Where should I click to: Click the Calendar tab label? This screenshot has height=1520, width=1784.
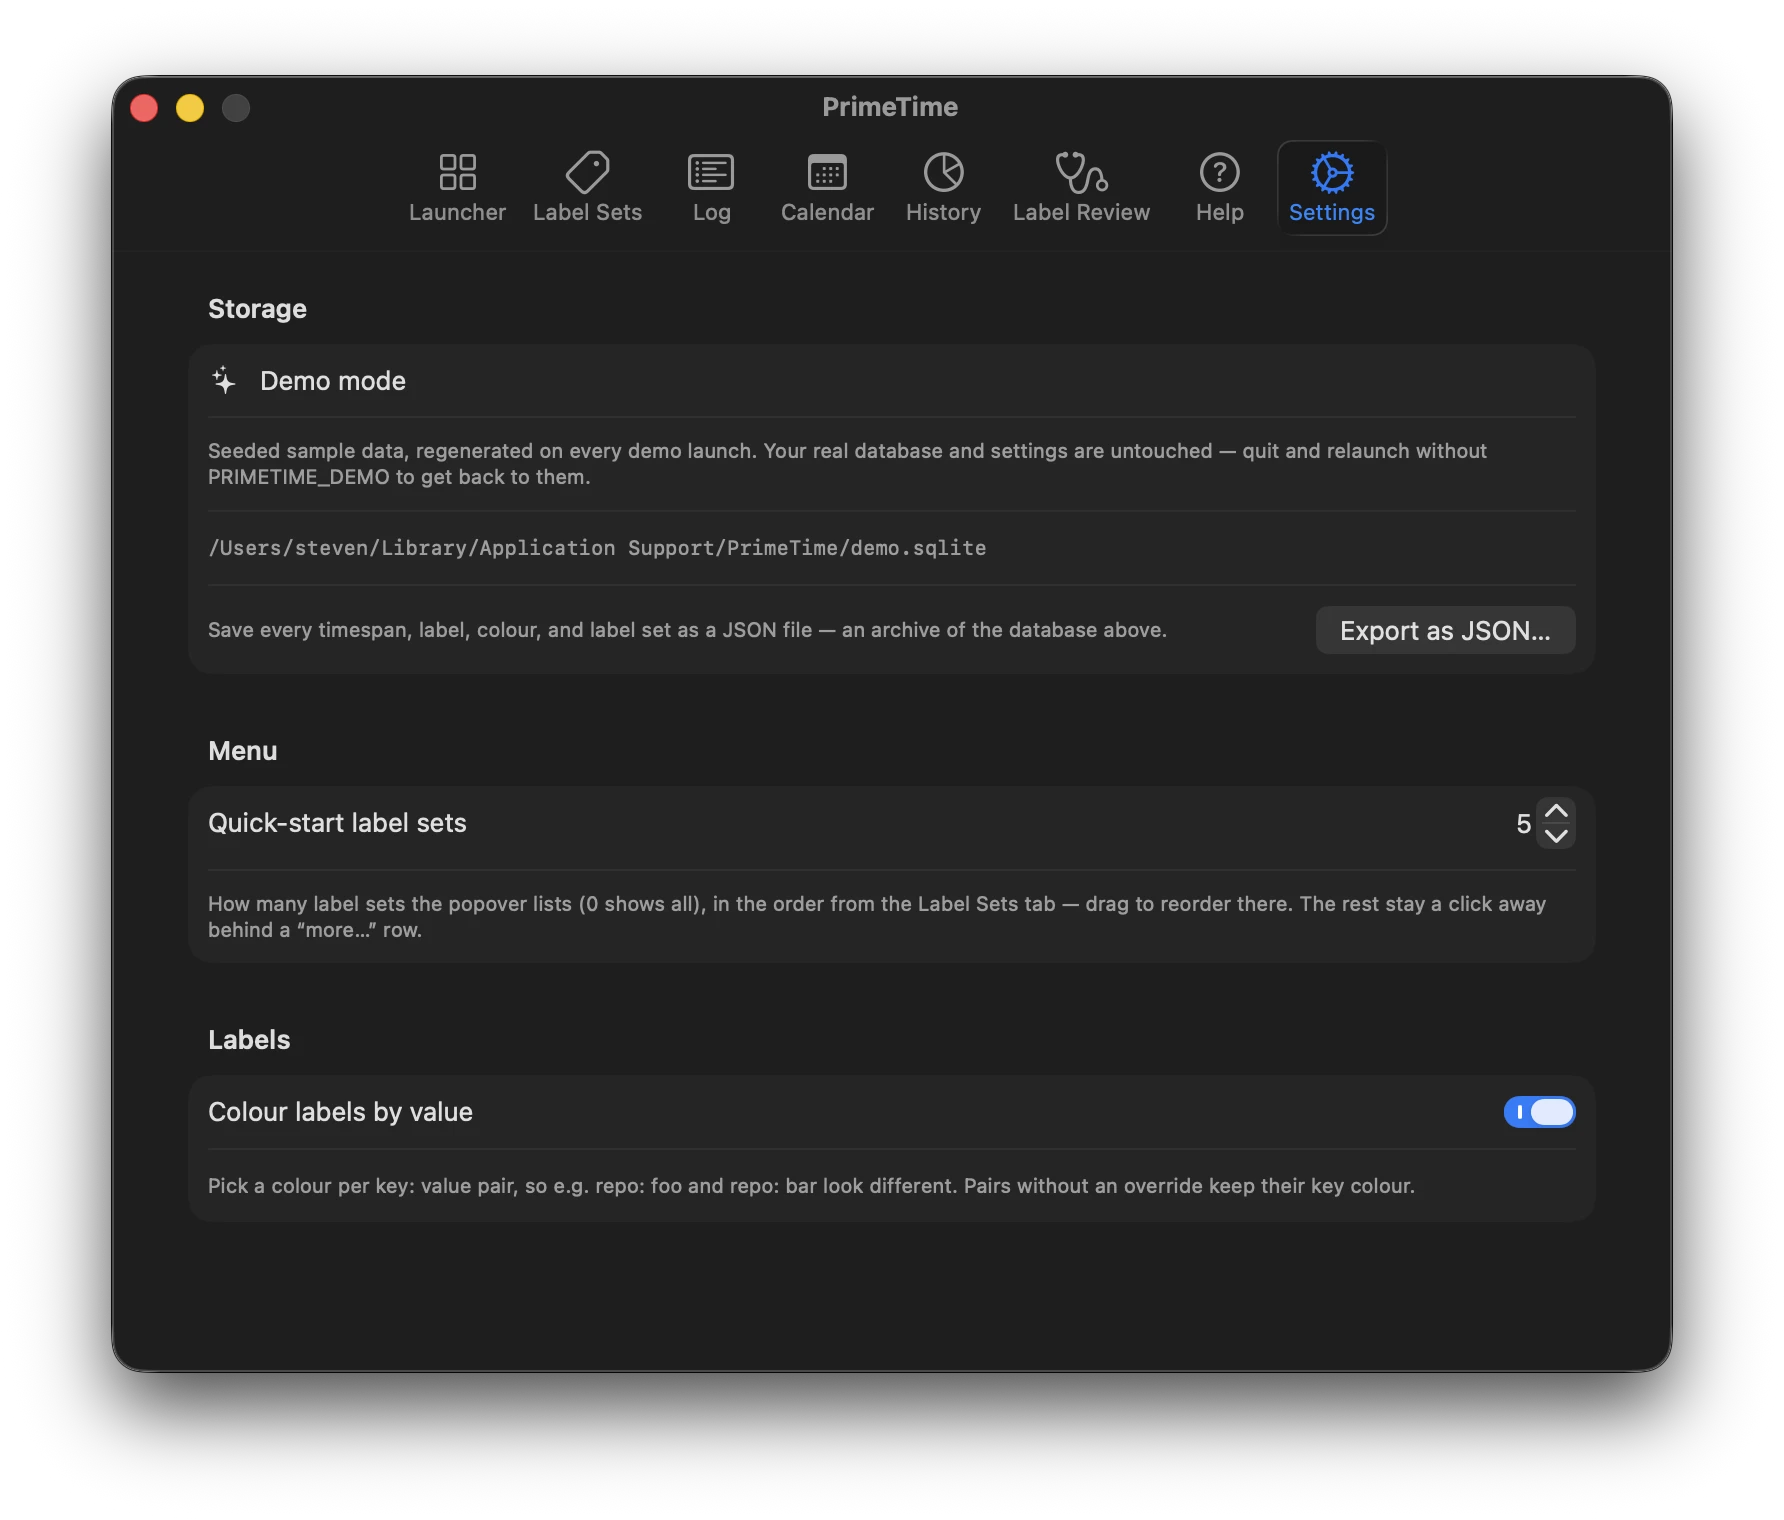827,212
